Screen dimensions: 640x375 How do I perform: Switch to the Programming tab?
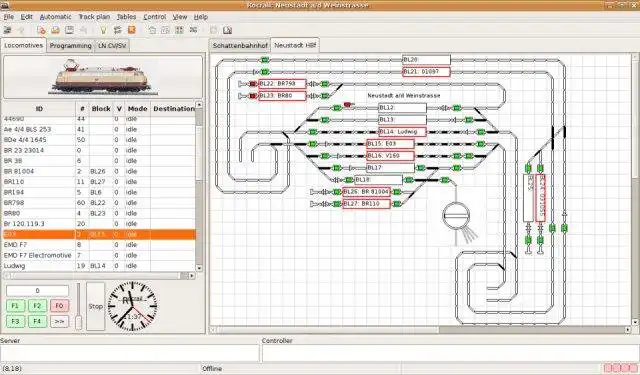point(71,46)
